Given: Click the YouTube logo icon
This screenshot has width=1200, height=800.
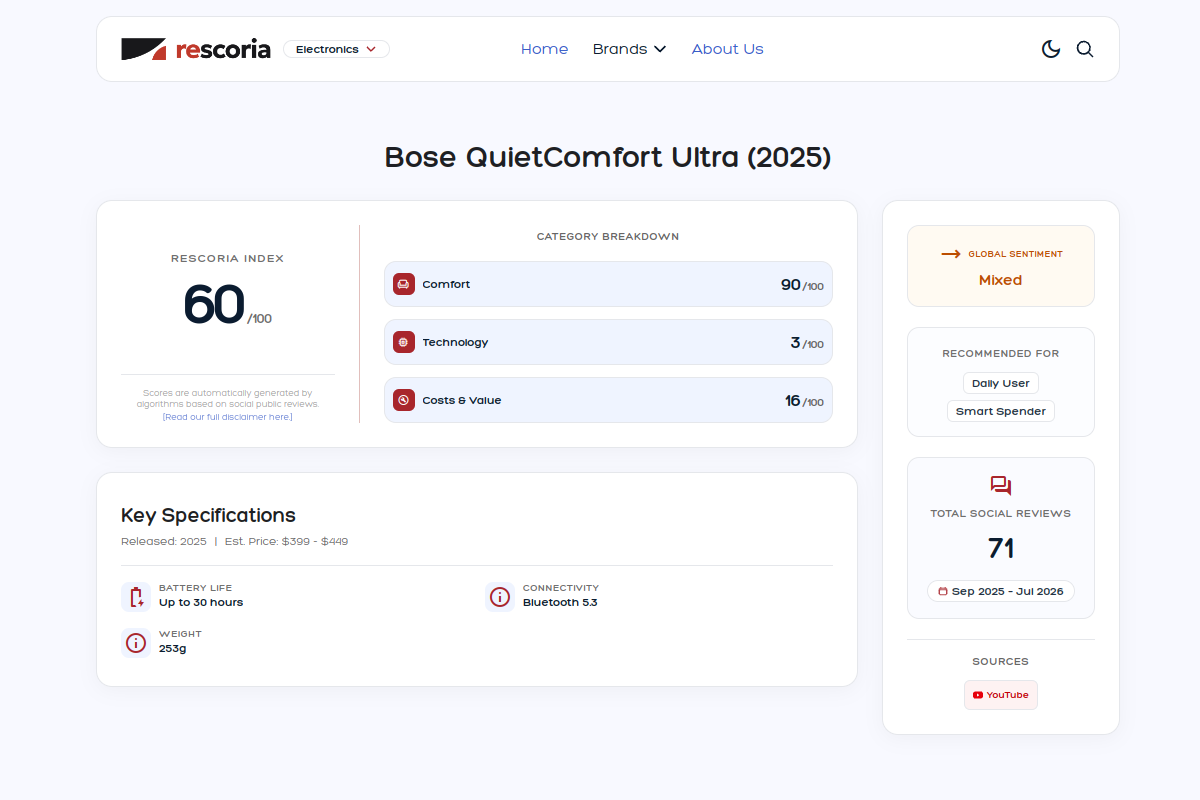Looking at the screenshot, I should click(x=978, y=695).
